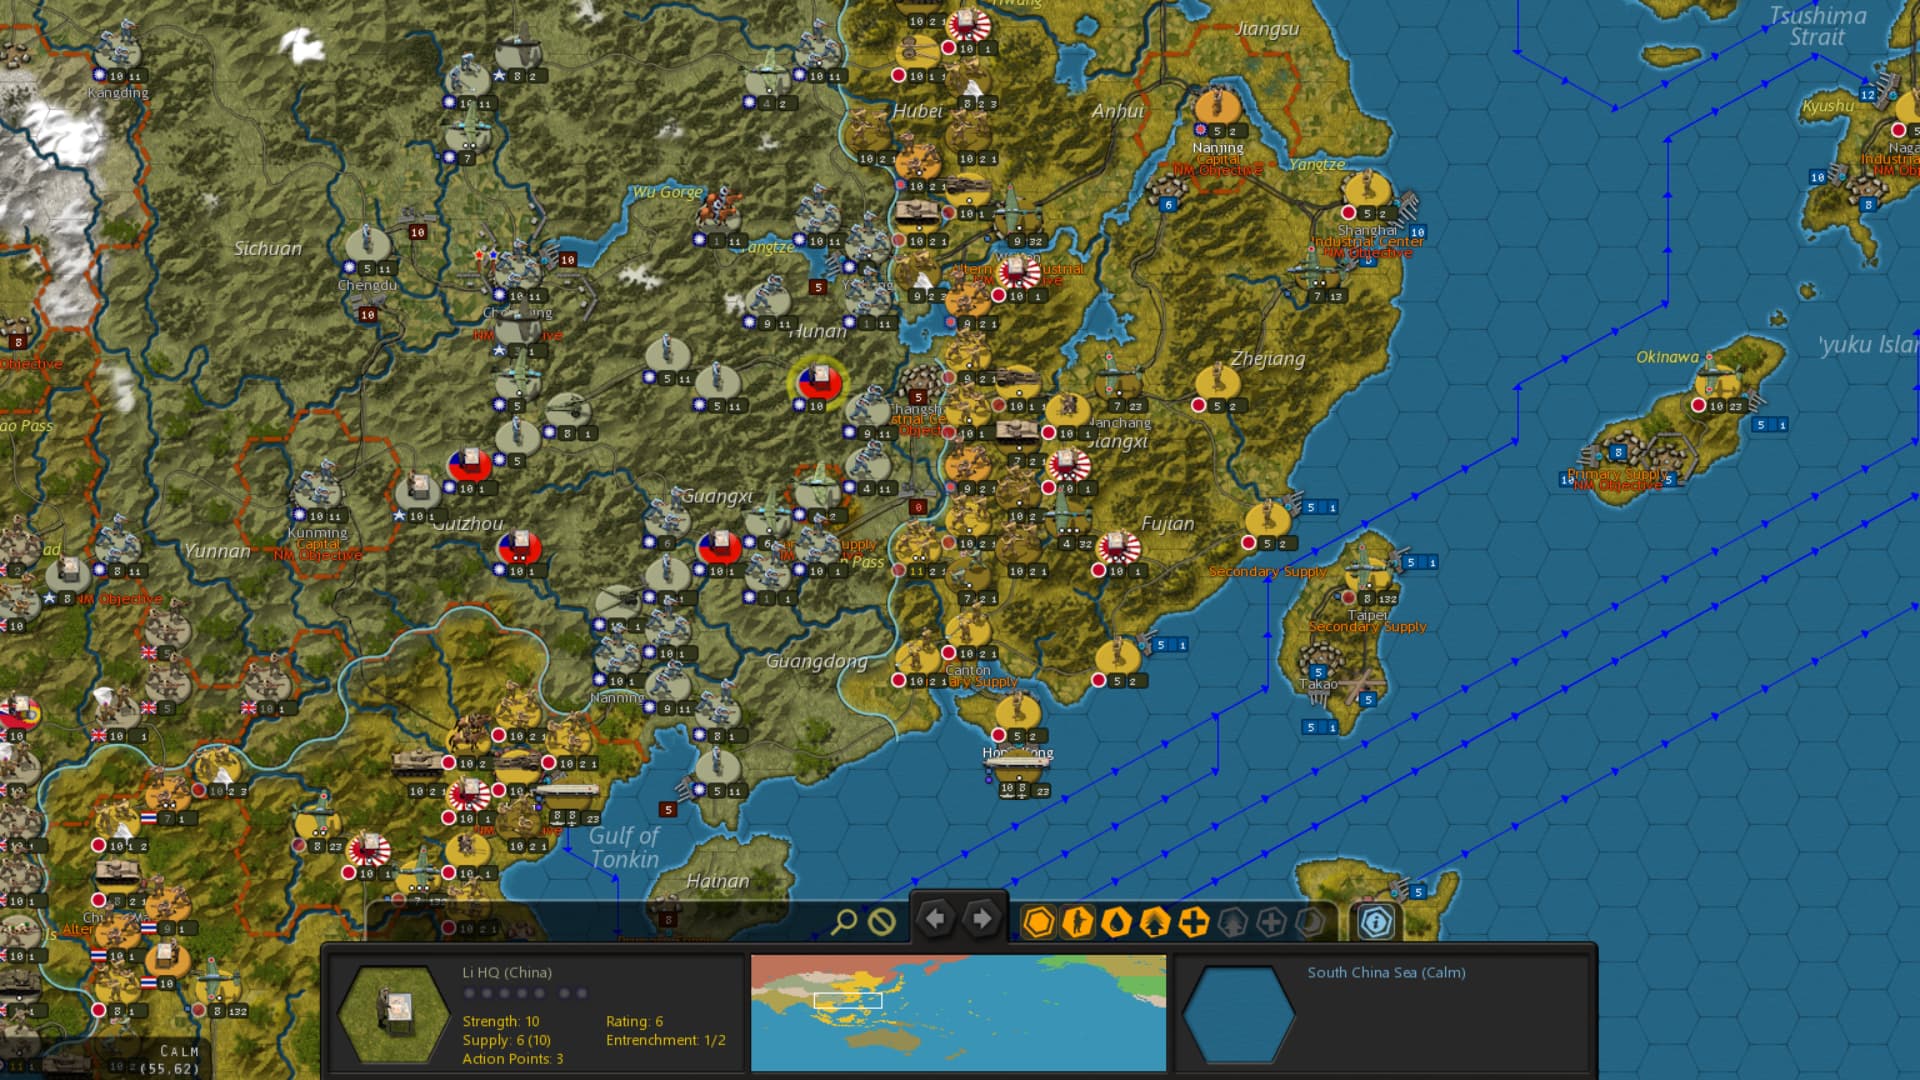Click the Supply: 6 (10) stat
1920x1080 pixels.
(506, 1040)
